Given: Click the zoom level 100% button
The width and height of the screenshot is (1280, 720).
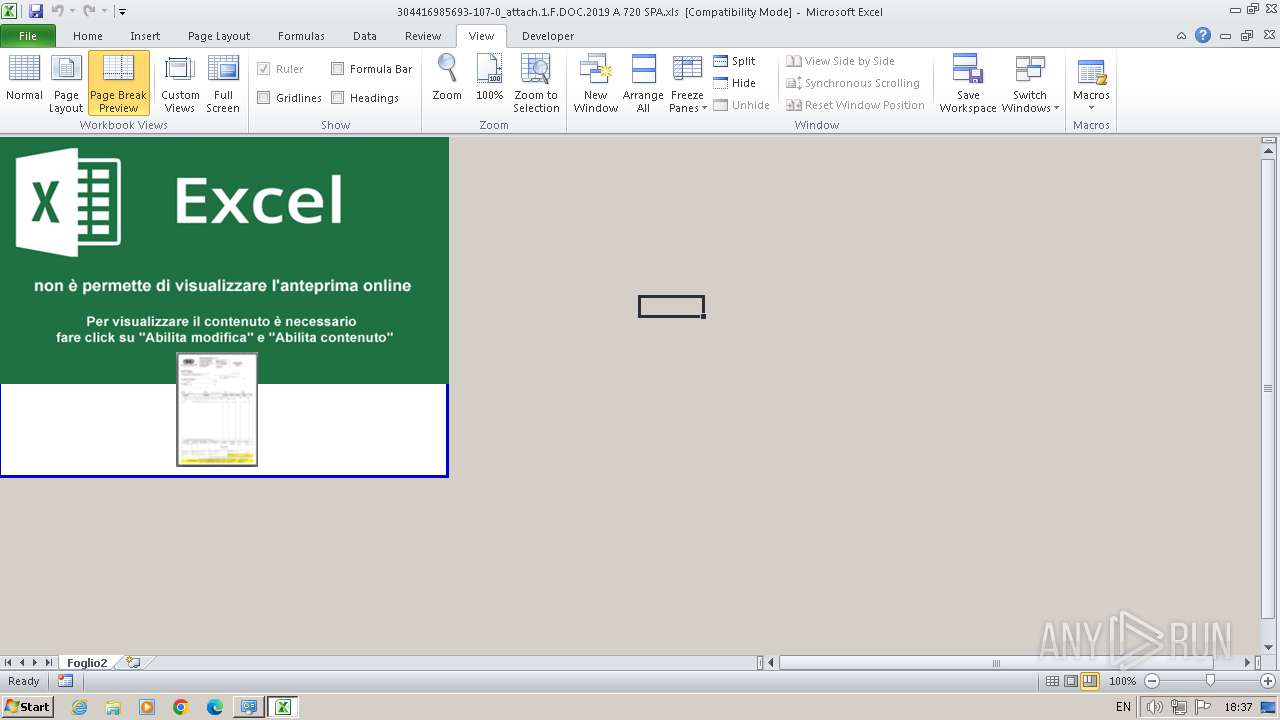Looking at the screenshot, I should (1123, 681).
